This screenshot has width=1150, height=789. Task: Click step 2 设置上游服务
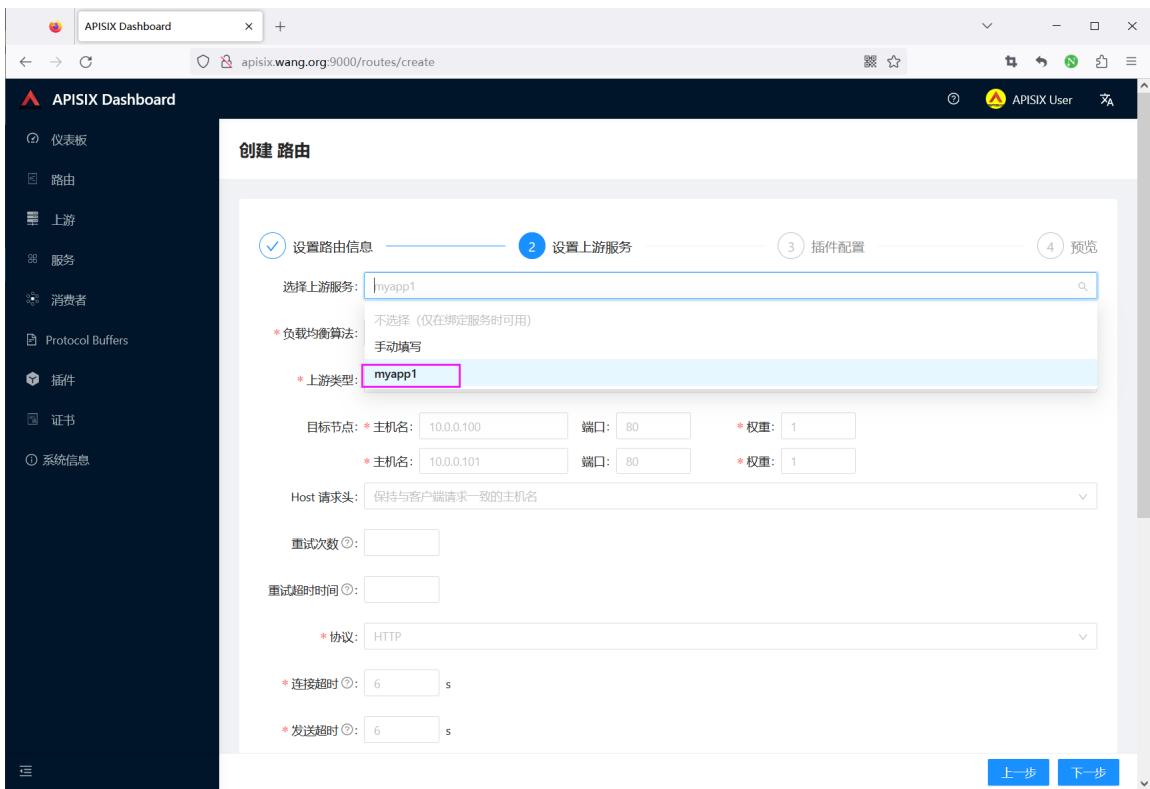(x=575, y=246)
